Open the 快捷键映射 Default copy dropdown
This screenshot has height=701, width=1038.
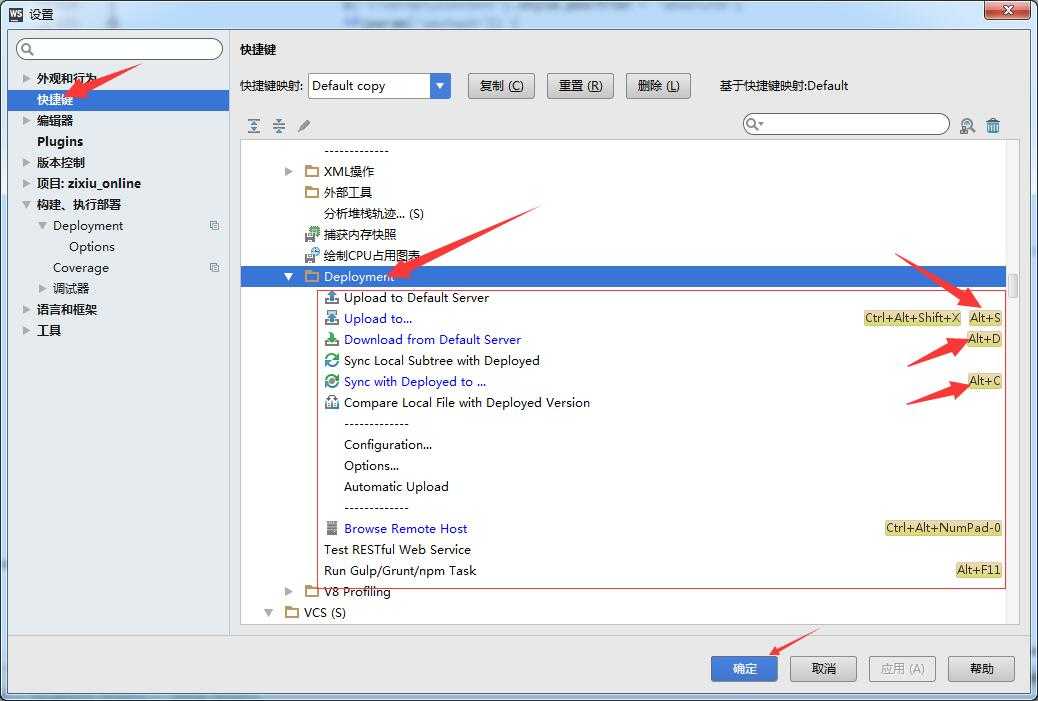(440, 85)
